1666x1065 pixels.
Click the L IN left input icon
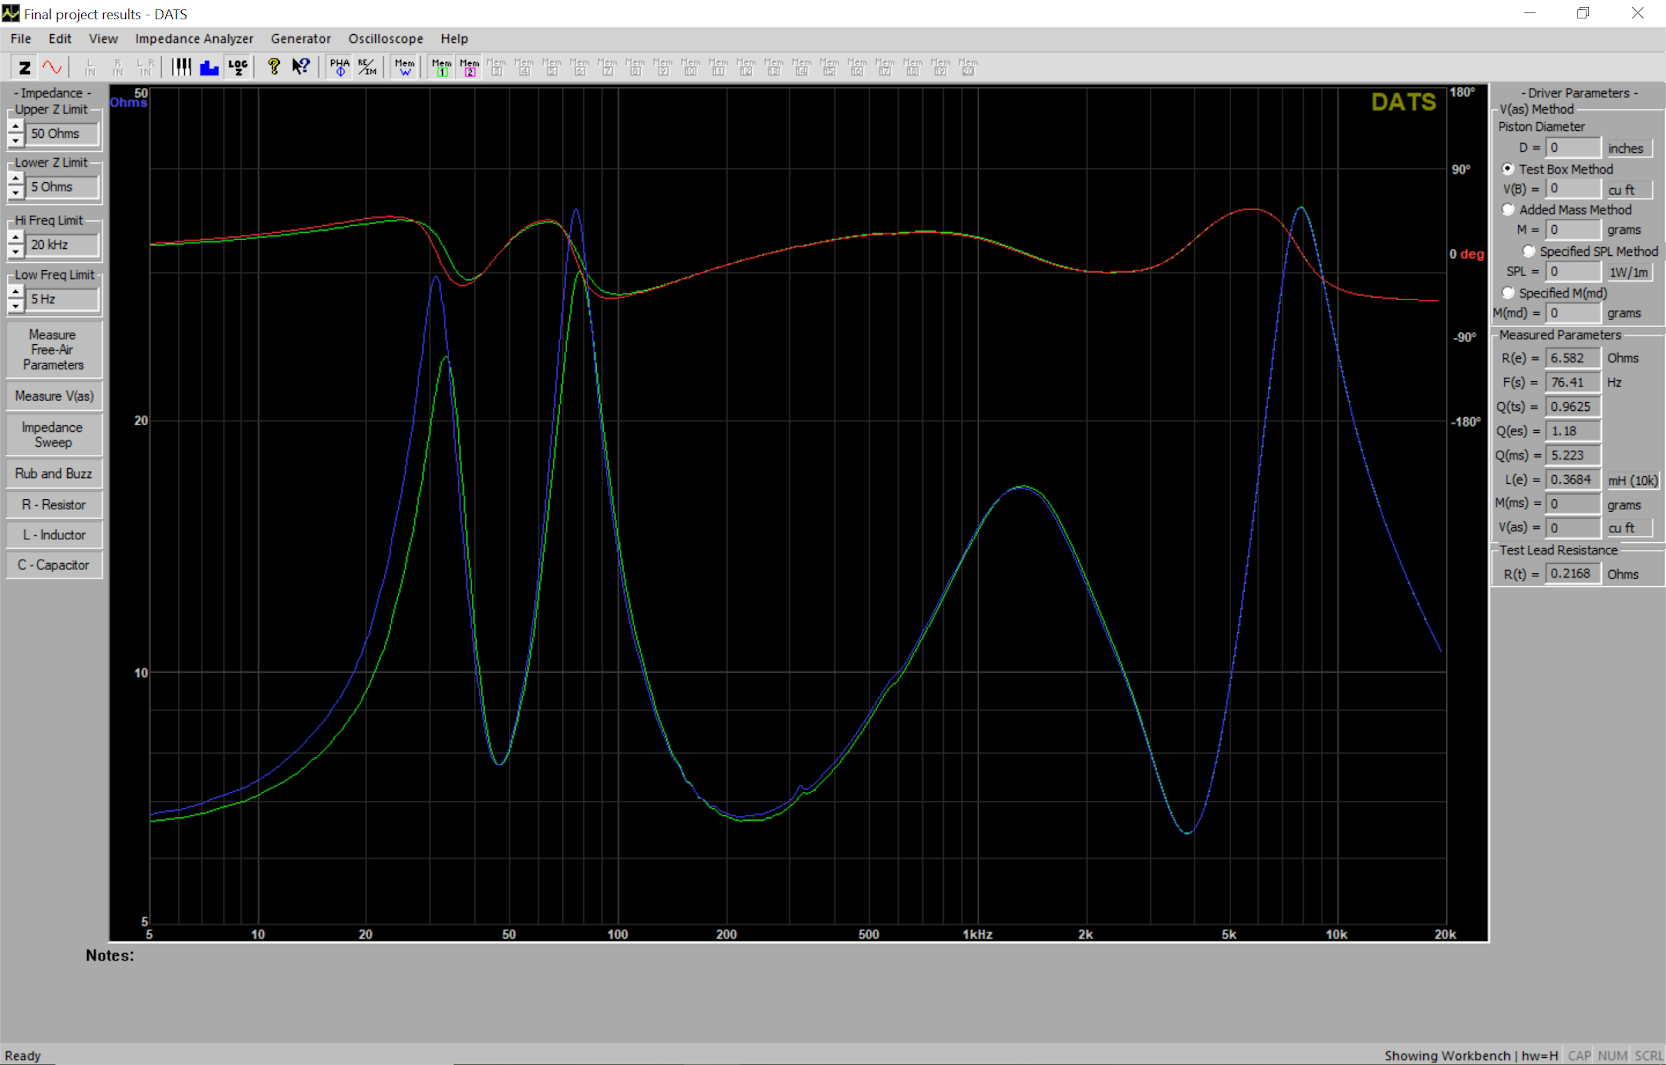click(x=90, y=67)
